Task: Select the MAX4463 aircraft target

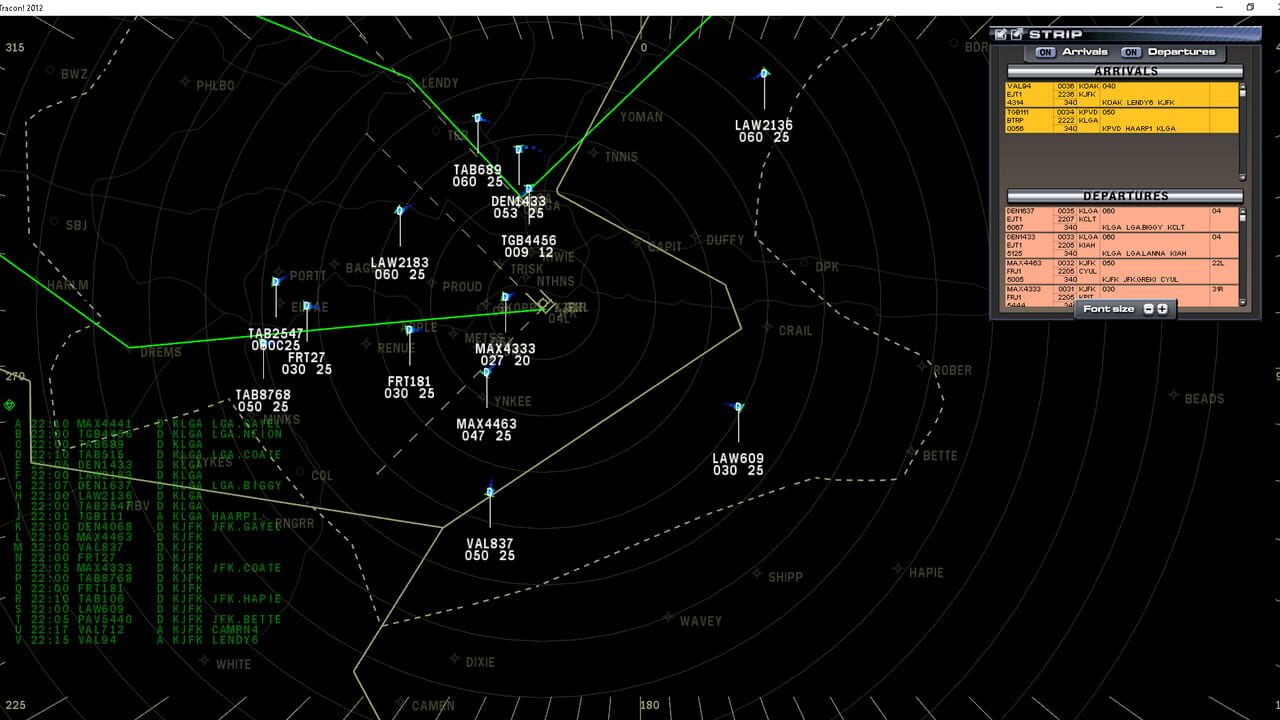Action: [x=487, y=372]
